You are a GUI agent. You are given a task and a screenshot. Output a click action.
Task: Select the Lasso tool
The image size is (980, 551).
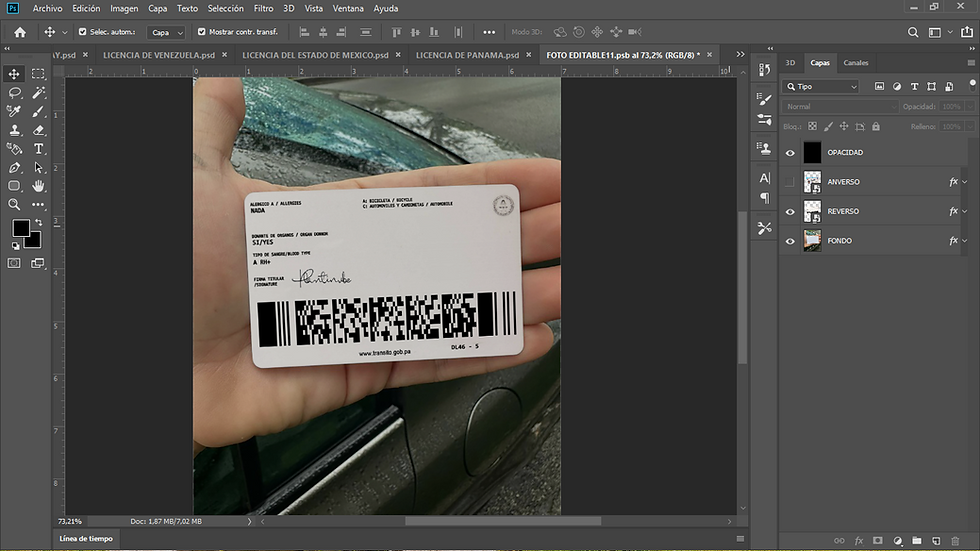[x=14, y=92]
